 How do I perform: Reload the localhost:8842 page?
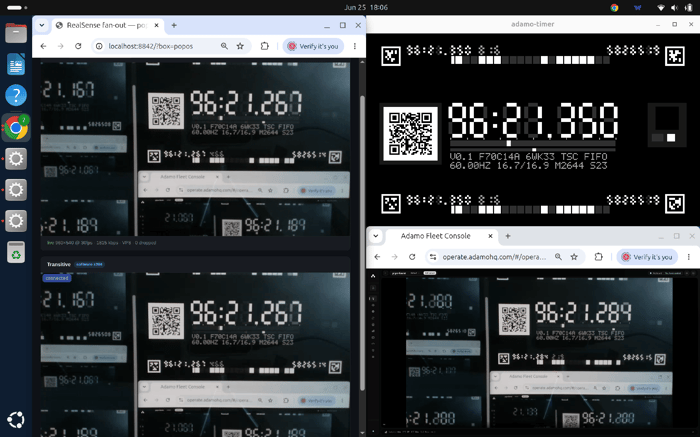pyautogui.click(x=78, y=46)
